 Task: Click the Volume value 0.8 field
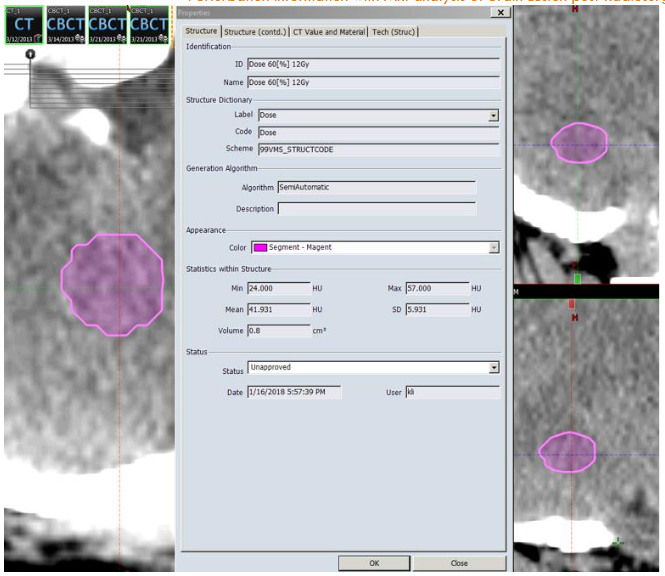279,330
